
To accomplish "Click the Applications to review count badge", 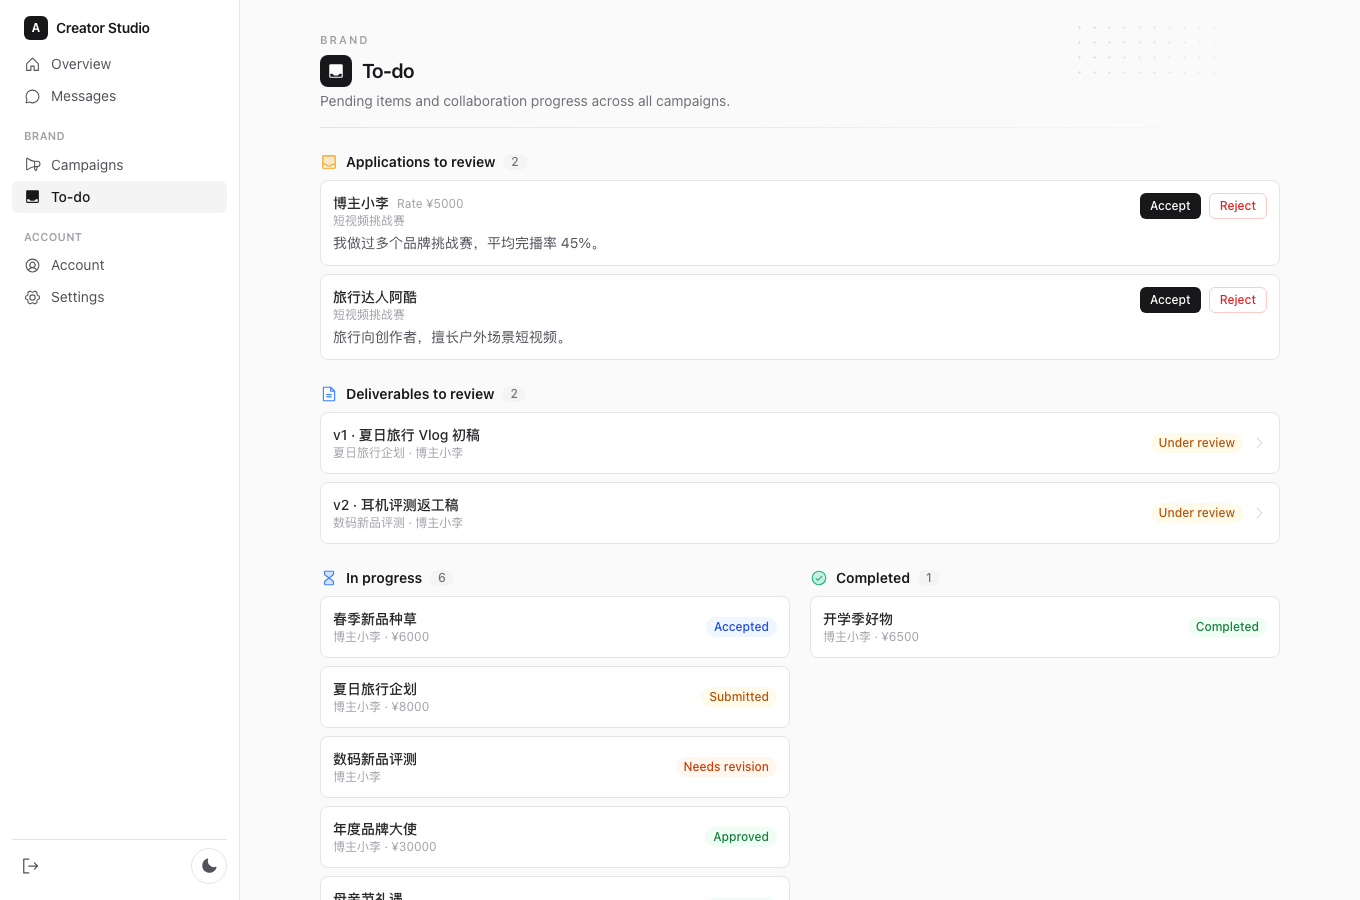I will pos(515,162).
